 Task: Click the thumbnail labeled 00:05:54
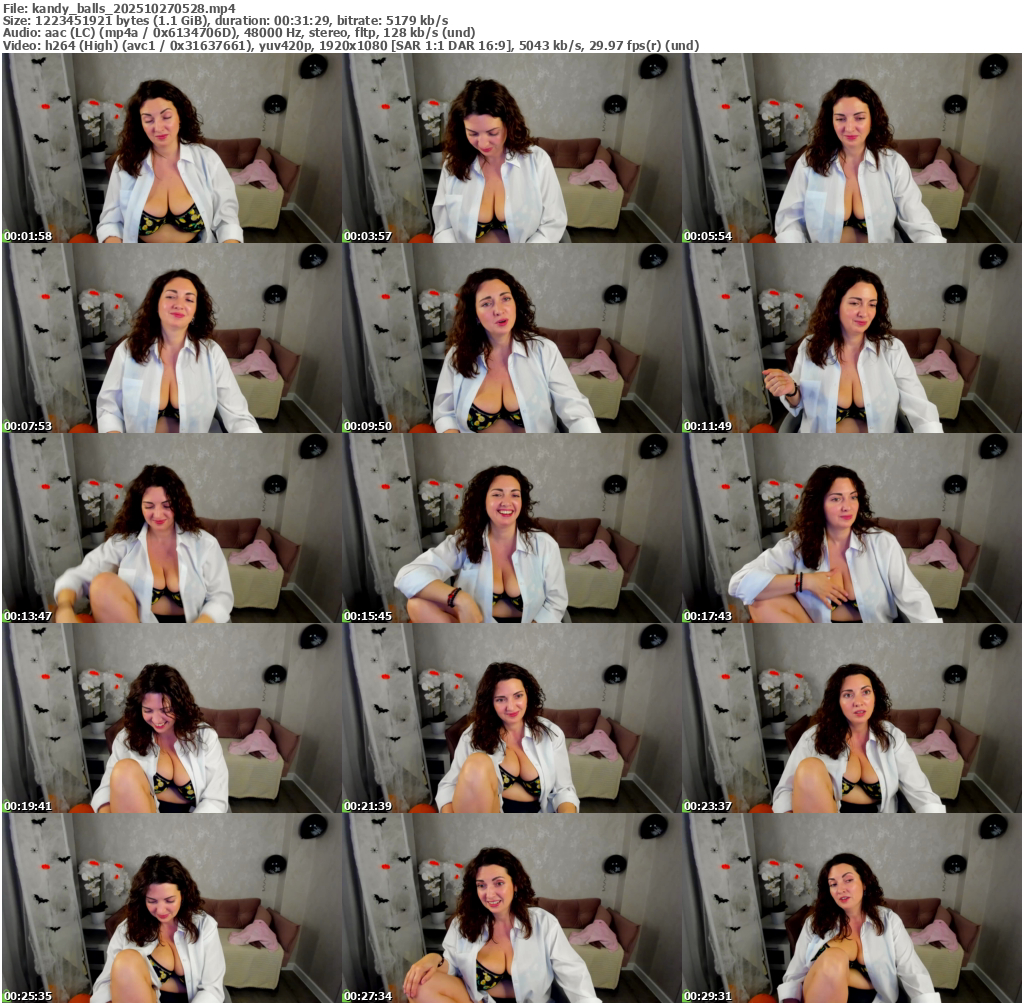852,148
